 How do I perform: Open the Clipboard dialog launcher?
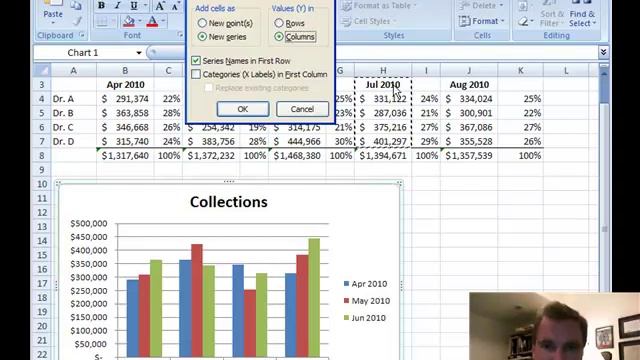82,35
